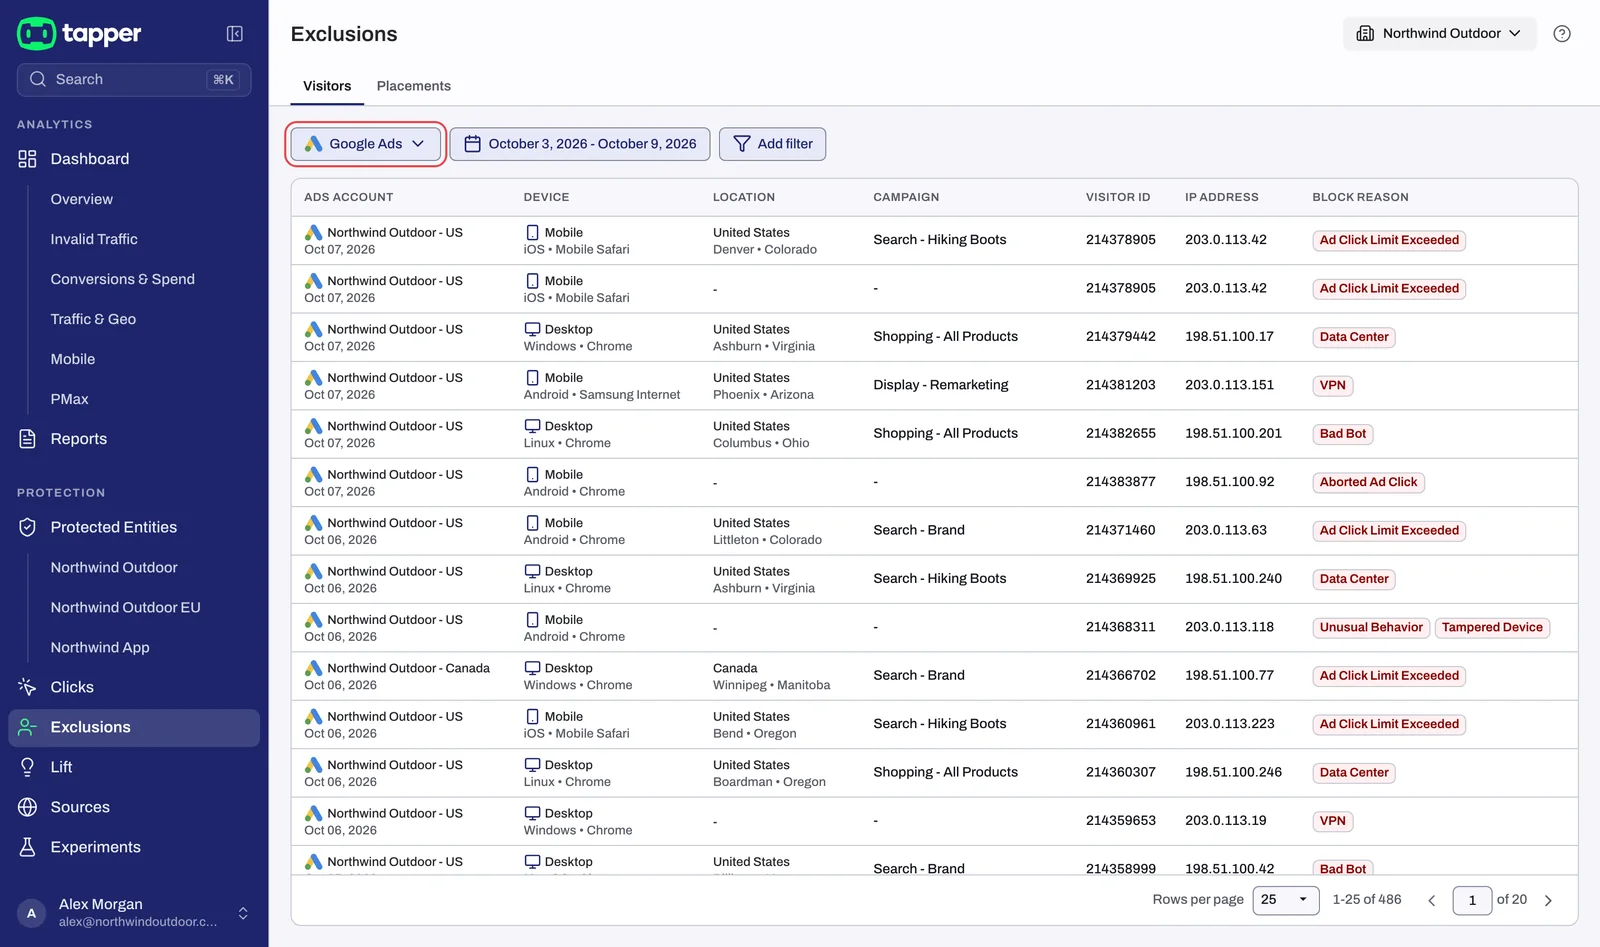The height and width of the screenshot is (947, 1600).
Task: Open Invalid Traffic in sidebar
Action: pos(94,239)
